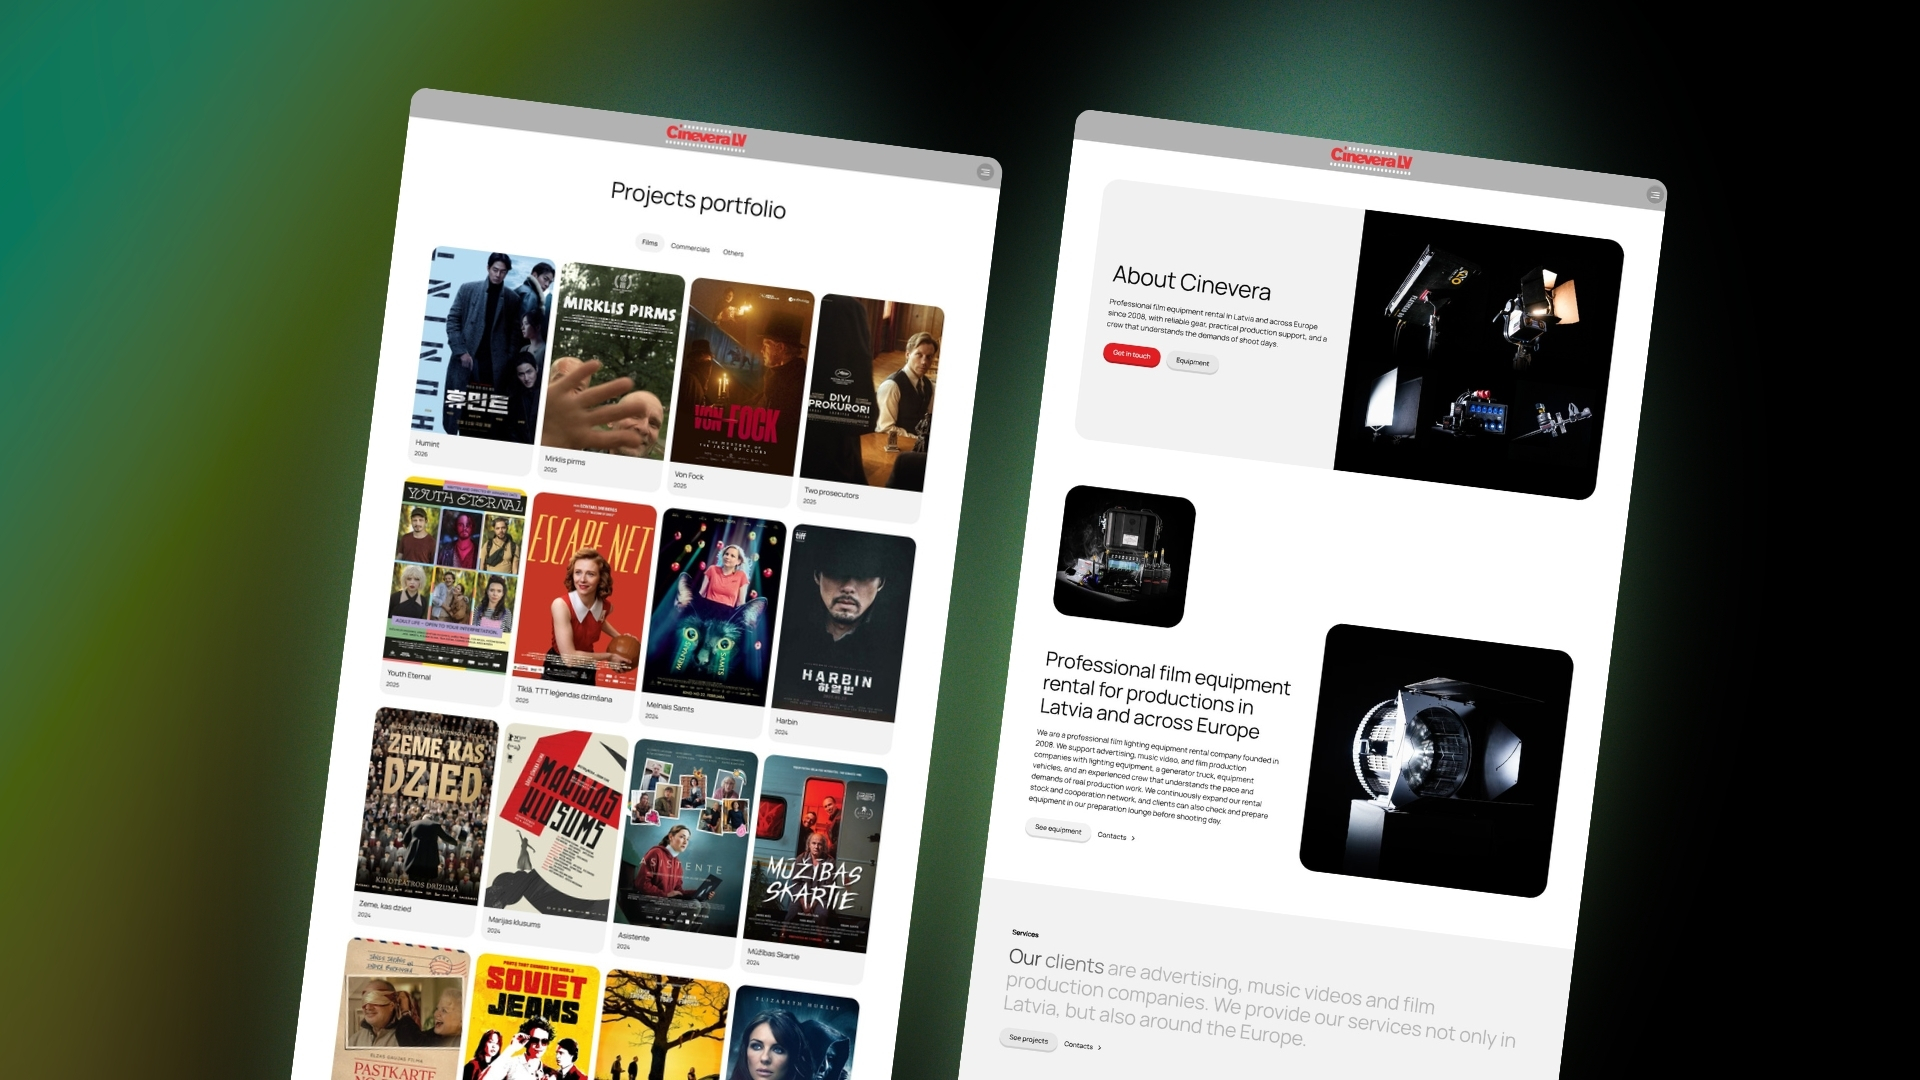Click the "Mūžības Skartie" caption text

click(773, 954)
